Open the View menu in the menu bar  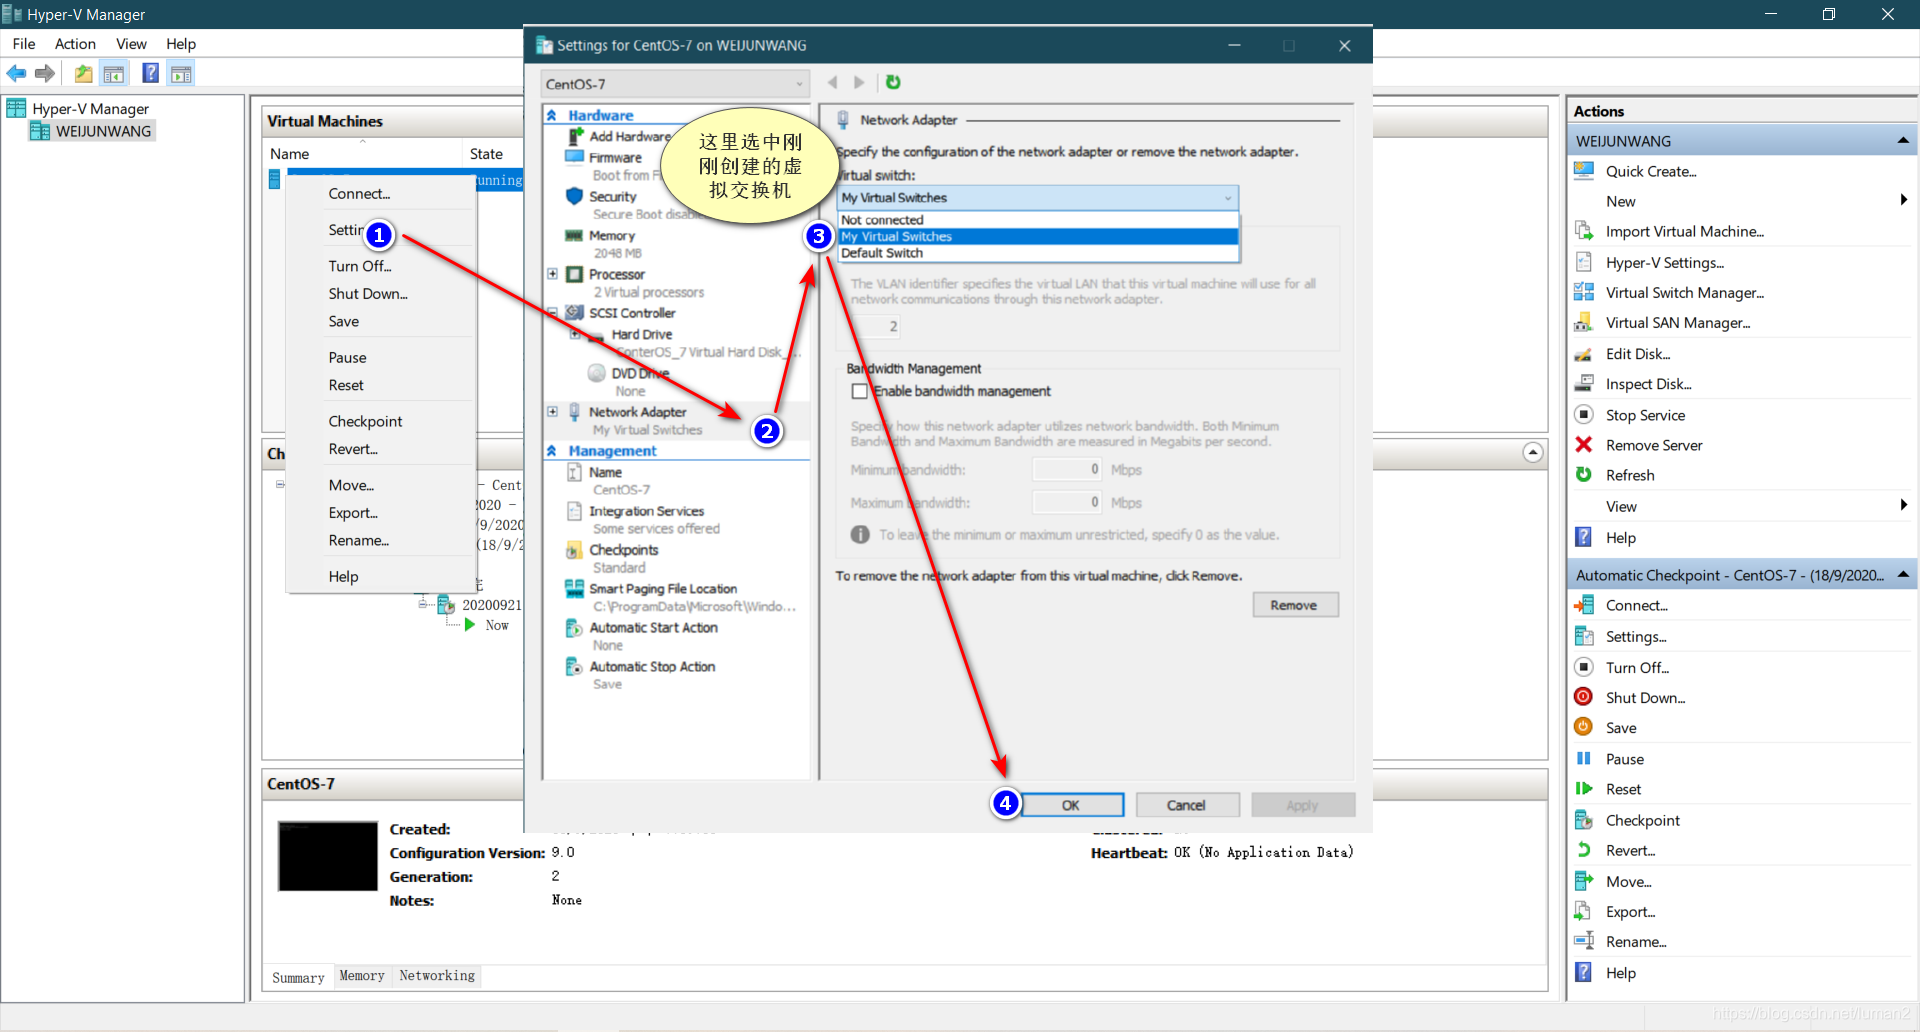(131, 44)
